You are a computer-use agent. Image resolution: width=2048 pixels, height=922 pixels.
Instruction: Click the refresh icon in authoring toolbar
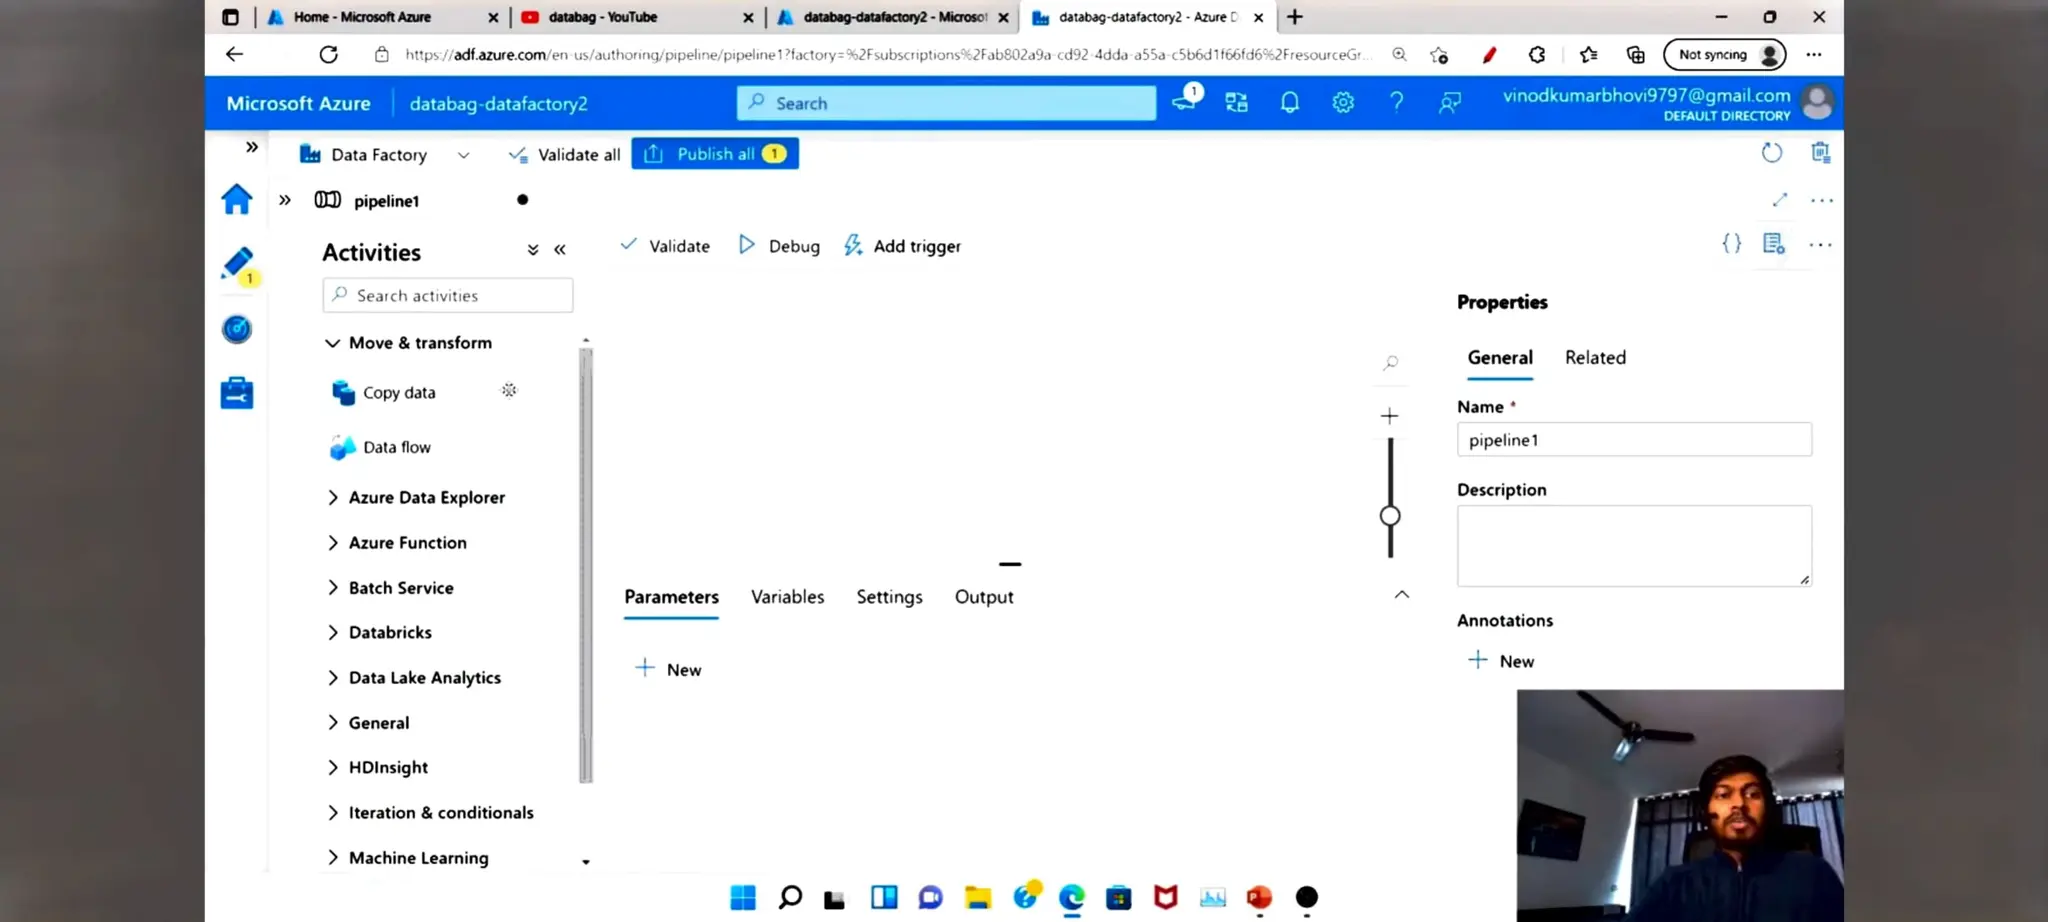coord(1771,153)
